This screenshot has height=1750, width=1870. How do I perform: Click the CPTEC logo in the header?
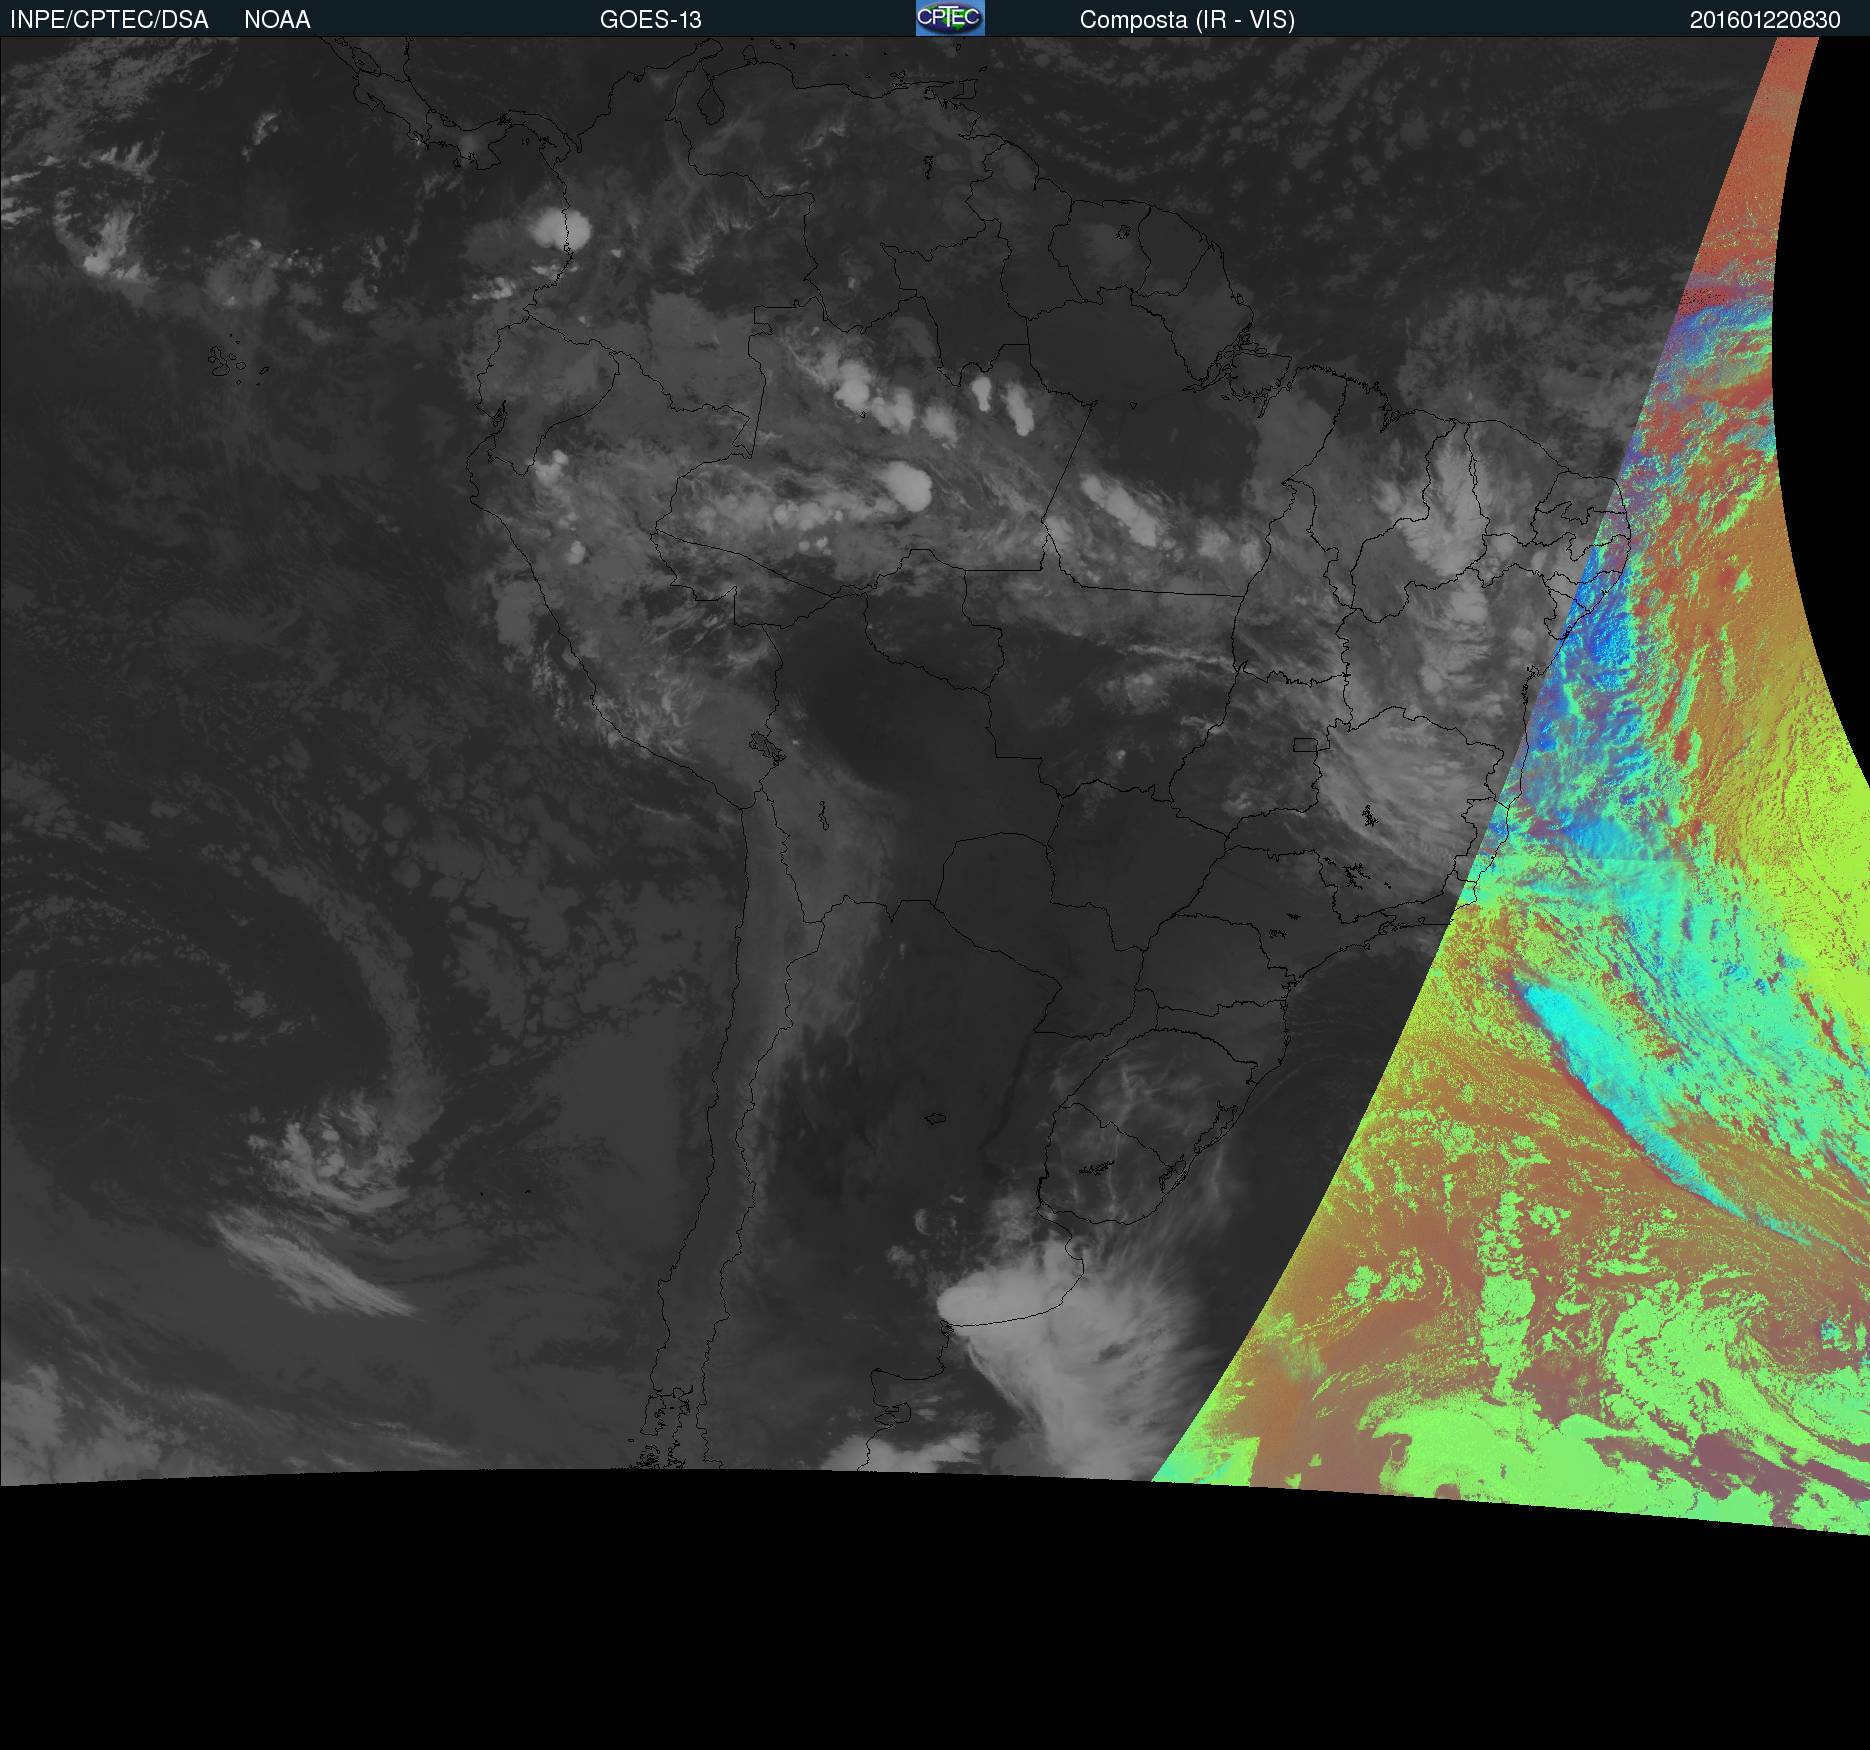point(950,18)
